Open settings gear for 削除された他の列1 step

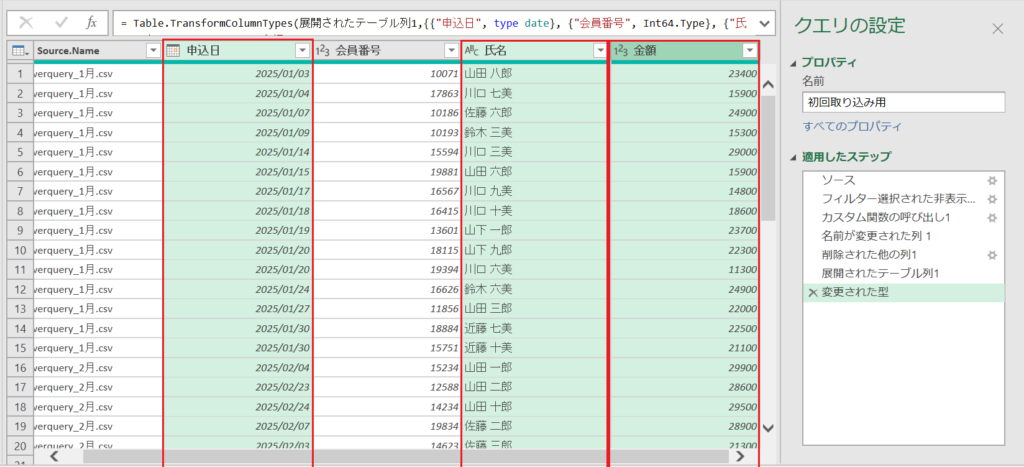tap(992, 255)
